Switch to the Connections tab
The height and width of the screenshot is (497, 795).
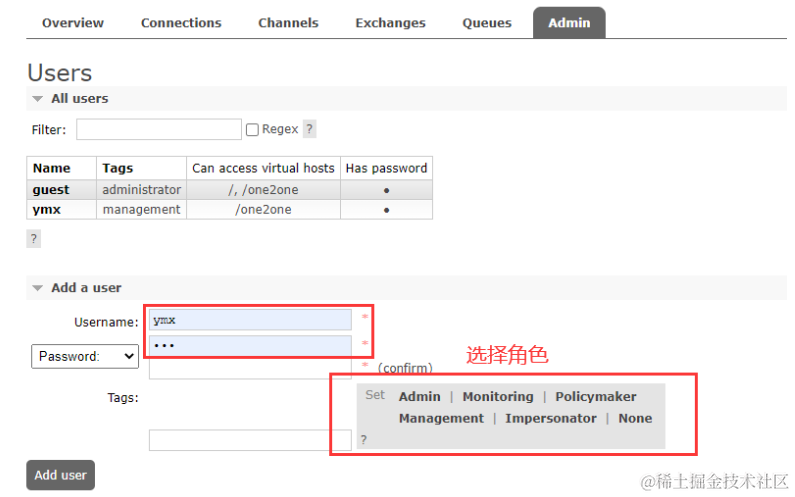(x=181, y=23)
